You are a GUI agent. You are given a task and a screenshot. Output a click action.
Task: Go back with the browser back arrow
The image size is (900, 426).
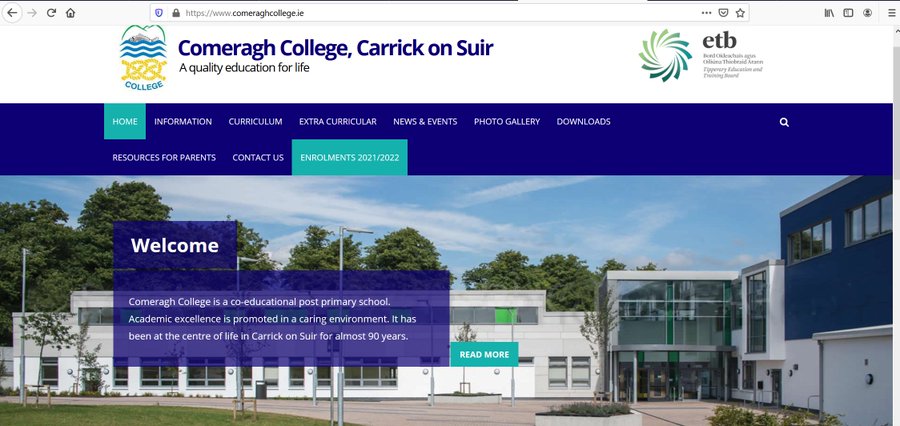[12, 13]
